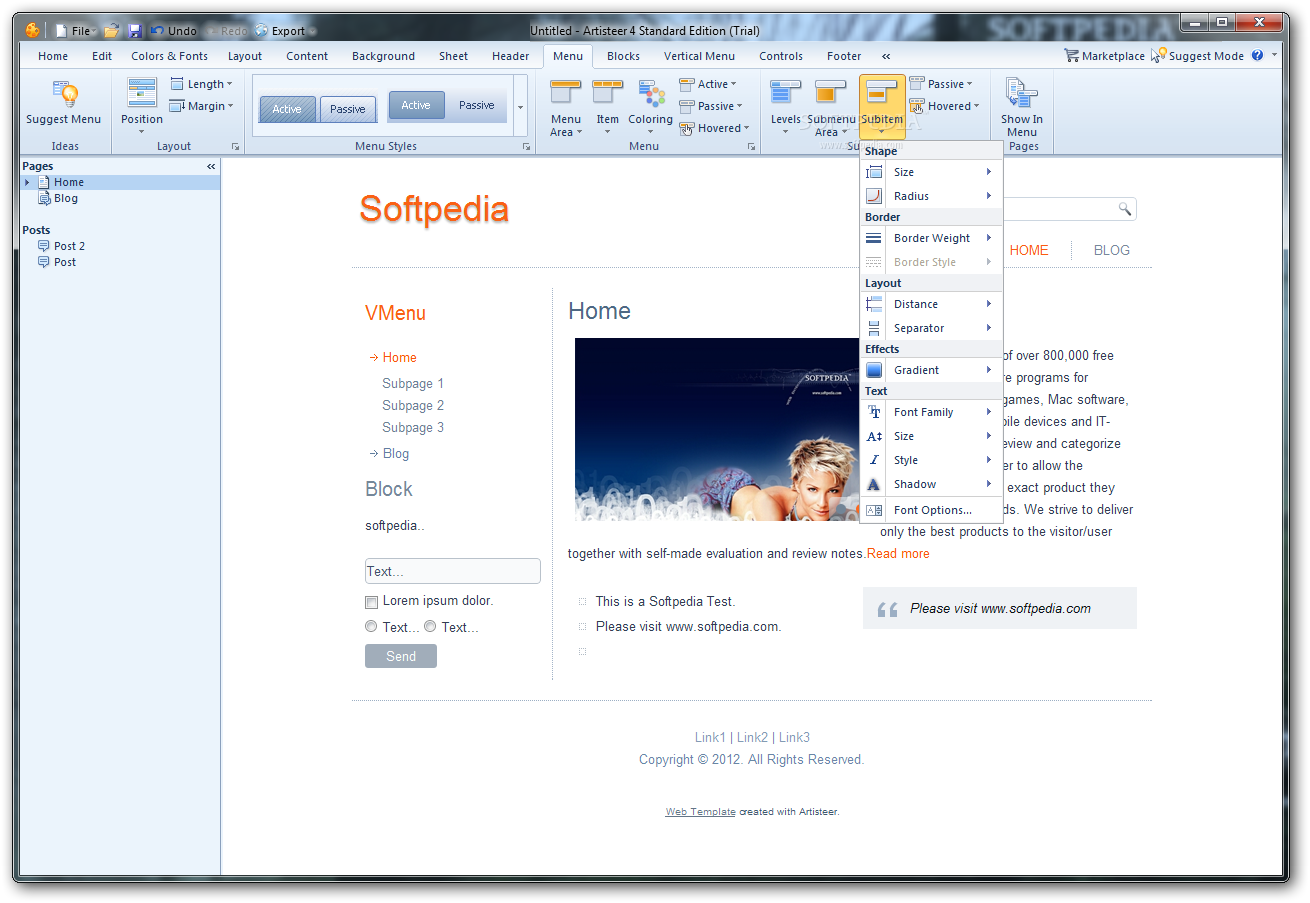Switch to the Sheet tab
The height and width of the screenshot is (903, 1310).
[x=453, y=56]
